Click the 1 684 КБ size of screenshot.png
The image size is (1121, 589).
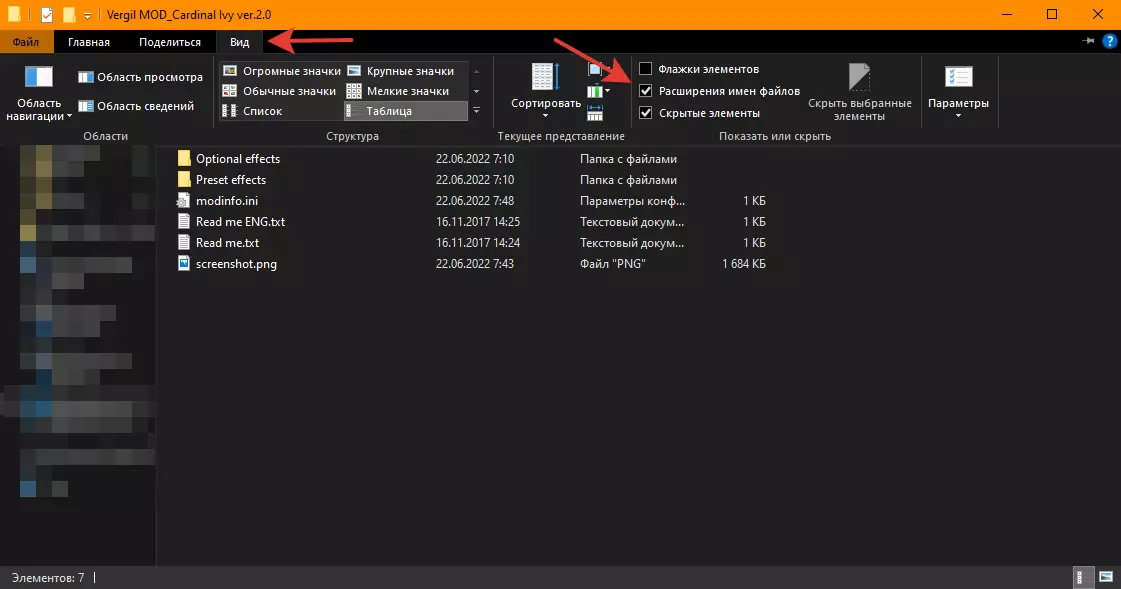coord(744,264)
